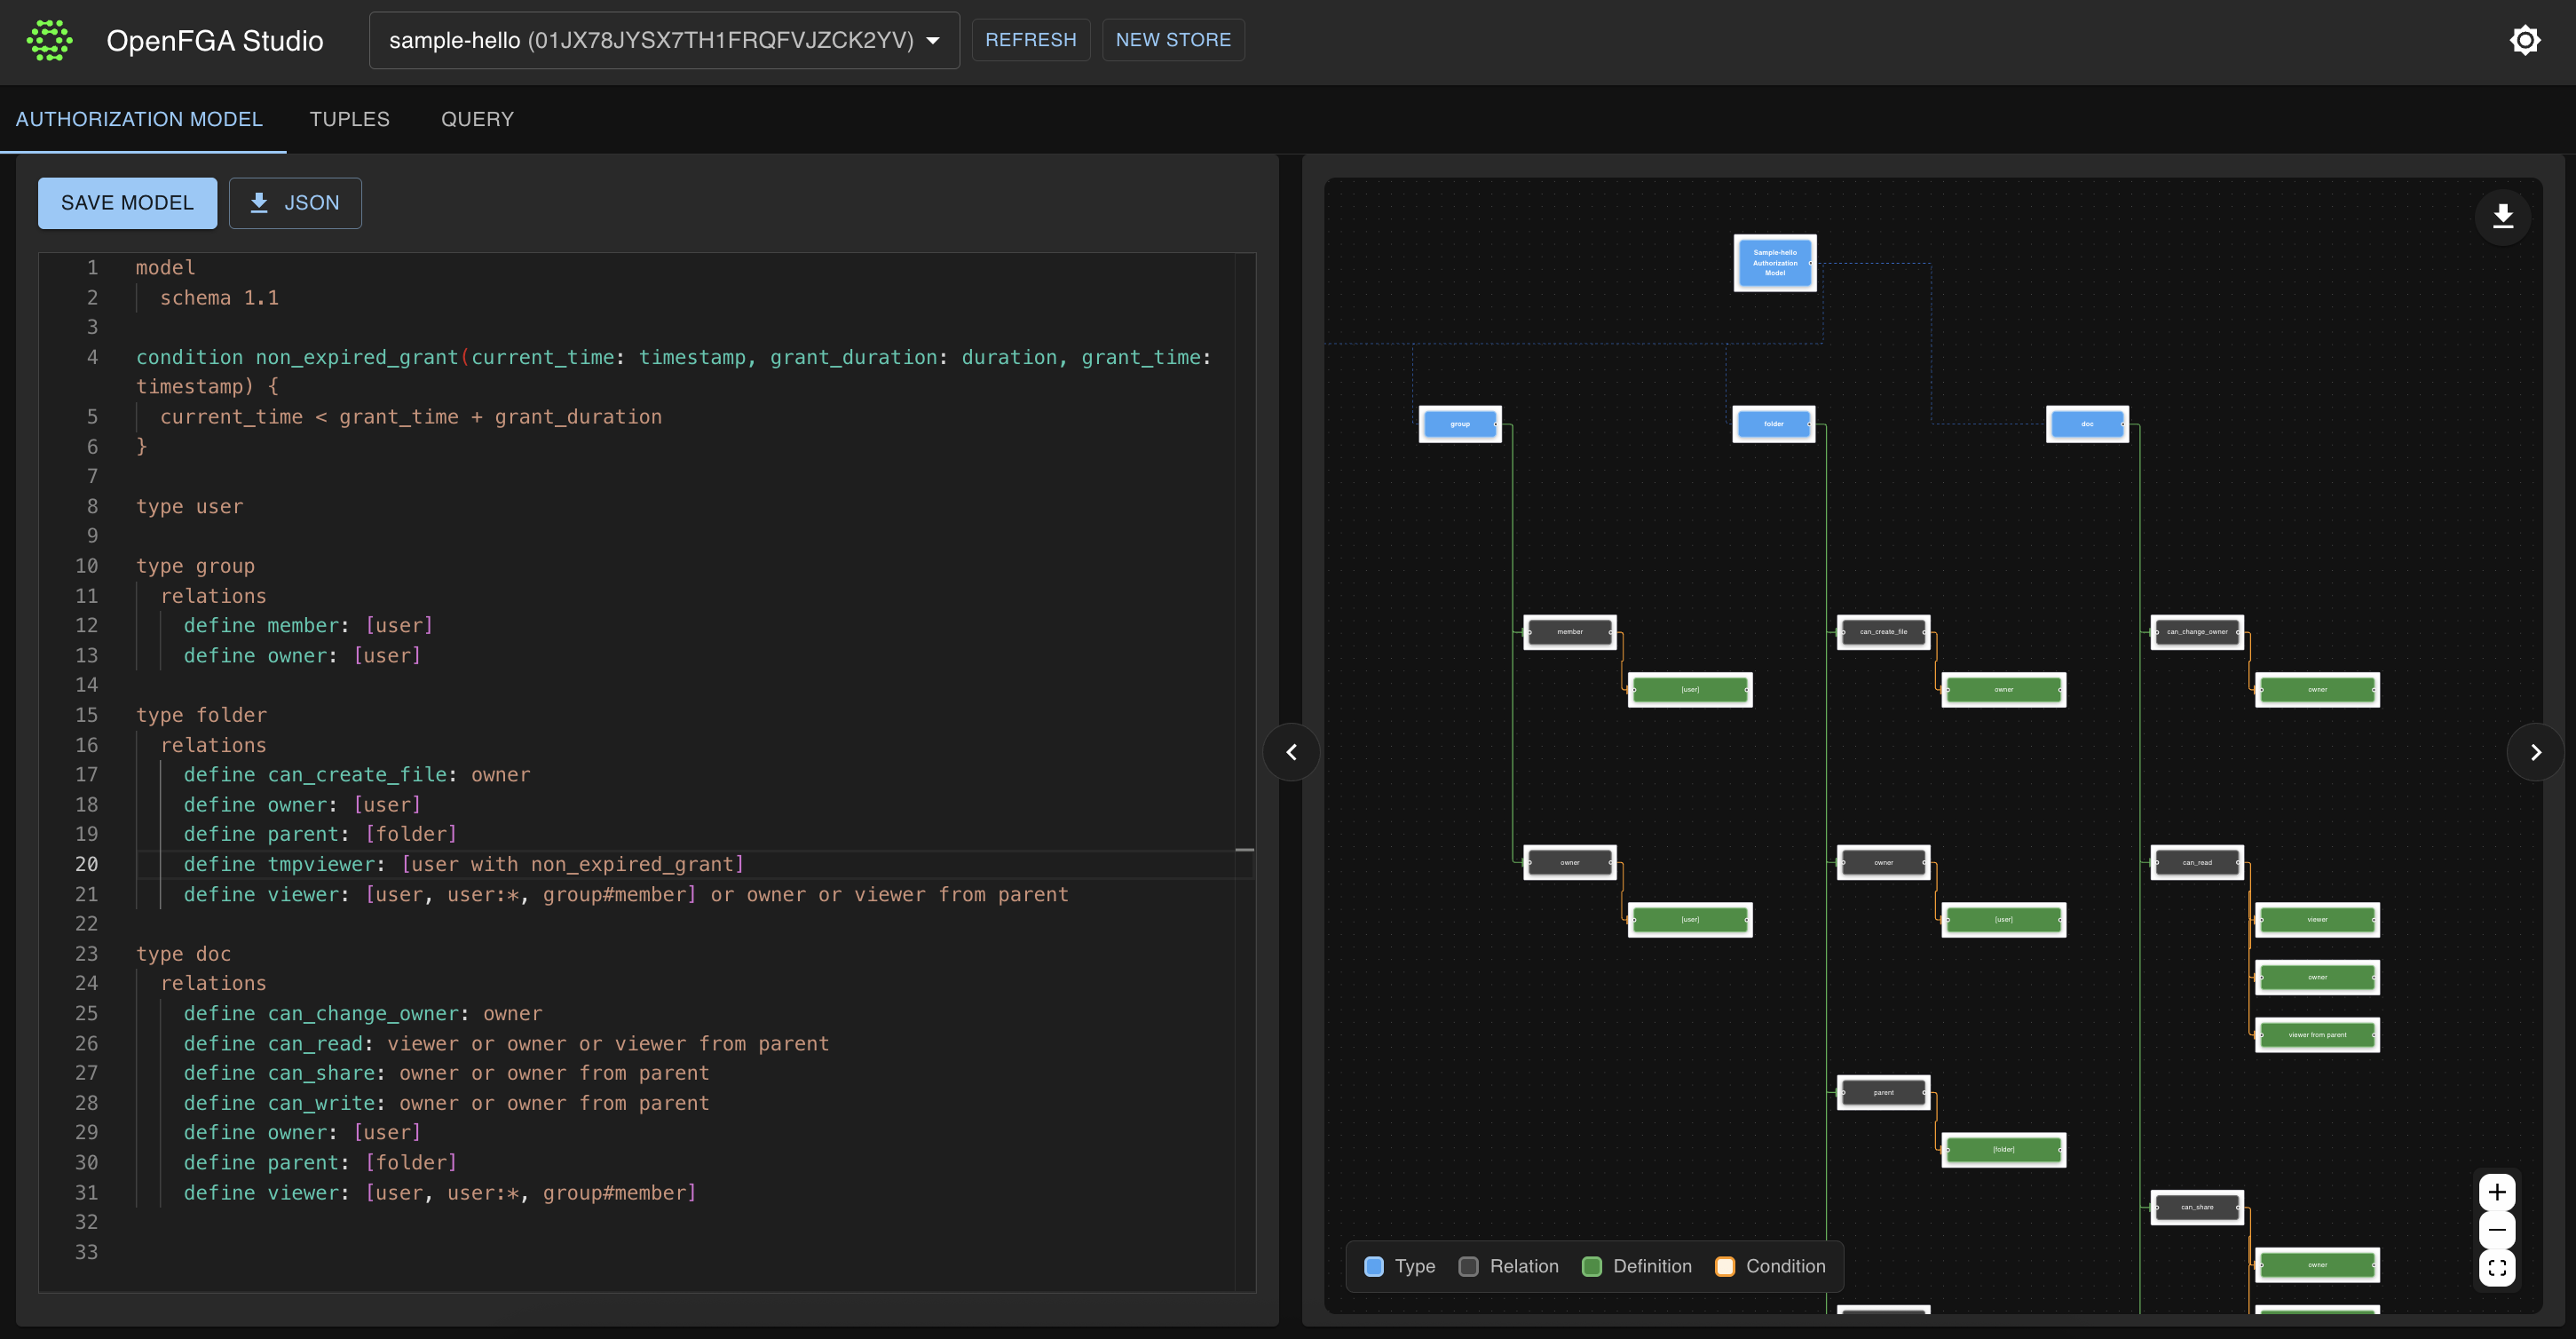This screenshot has width=2576, height=1339.
Task: Click the right chevron panel arrow
Action: point(2535,752)
